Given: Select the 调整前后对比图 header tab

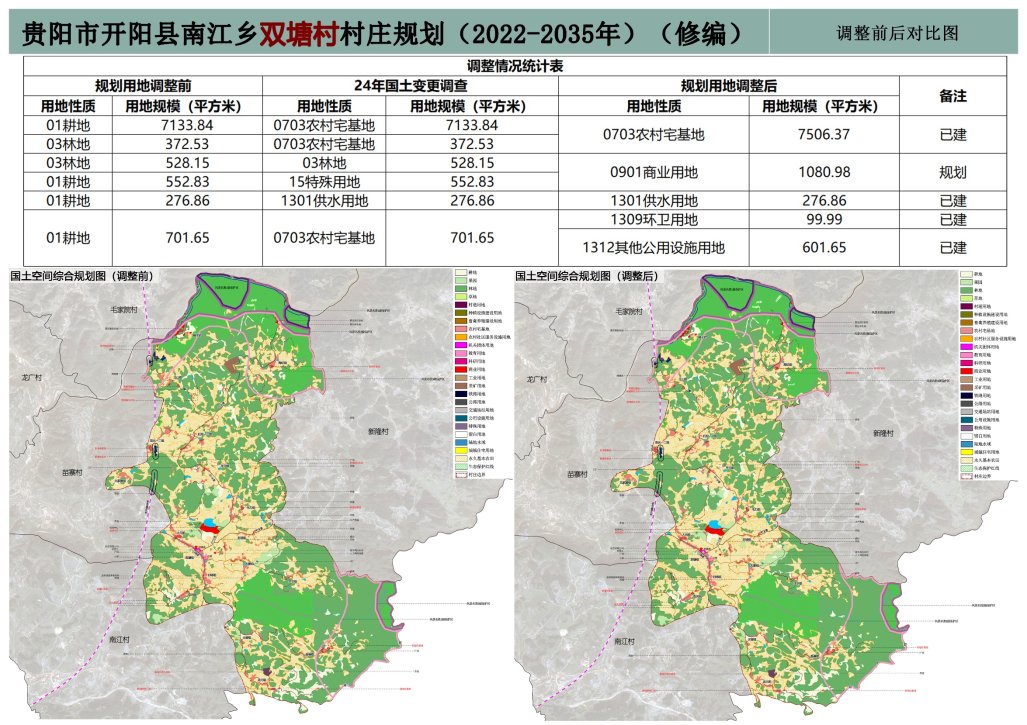Looking at the screenshot, I should (x=897, y=33).
